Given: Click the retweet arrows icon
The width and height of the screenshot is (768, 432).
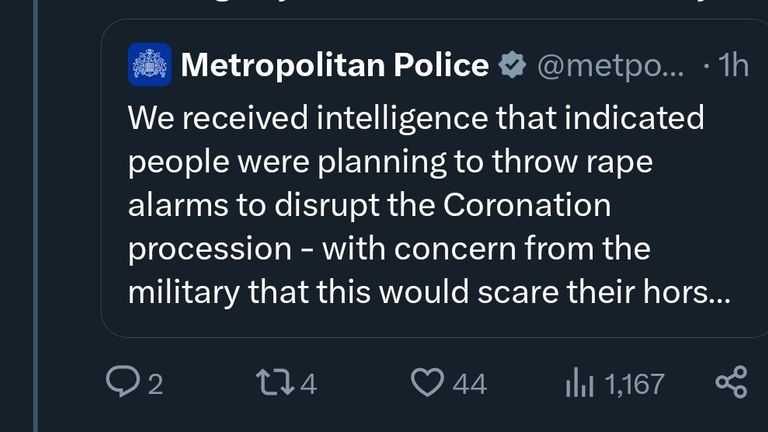Looking at the screenshot, I should coord(275,382).
